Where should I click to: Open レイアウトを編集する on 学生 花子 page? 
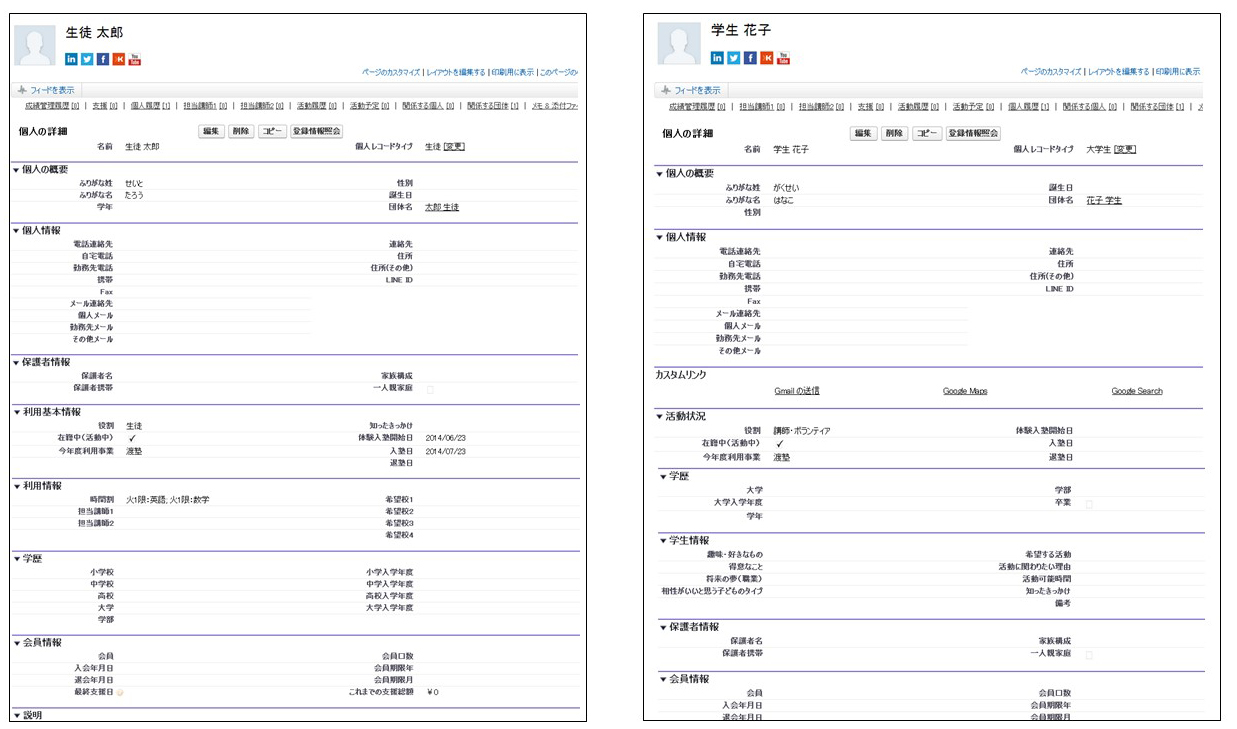click(x=1117, y=72)
